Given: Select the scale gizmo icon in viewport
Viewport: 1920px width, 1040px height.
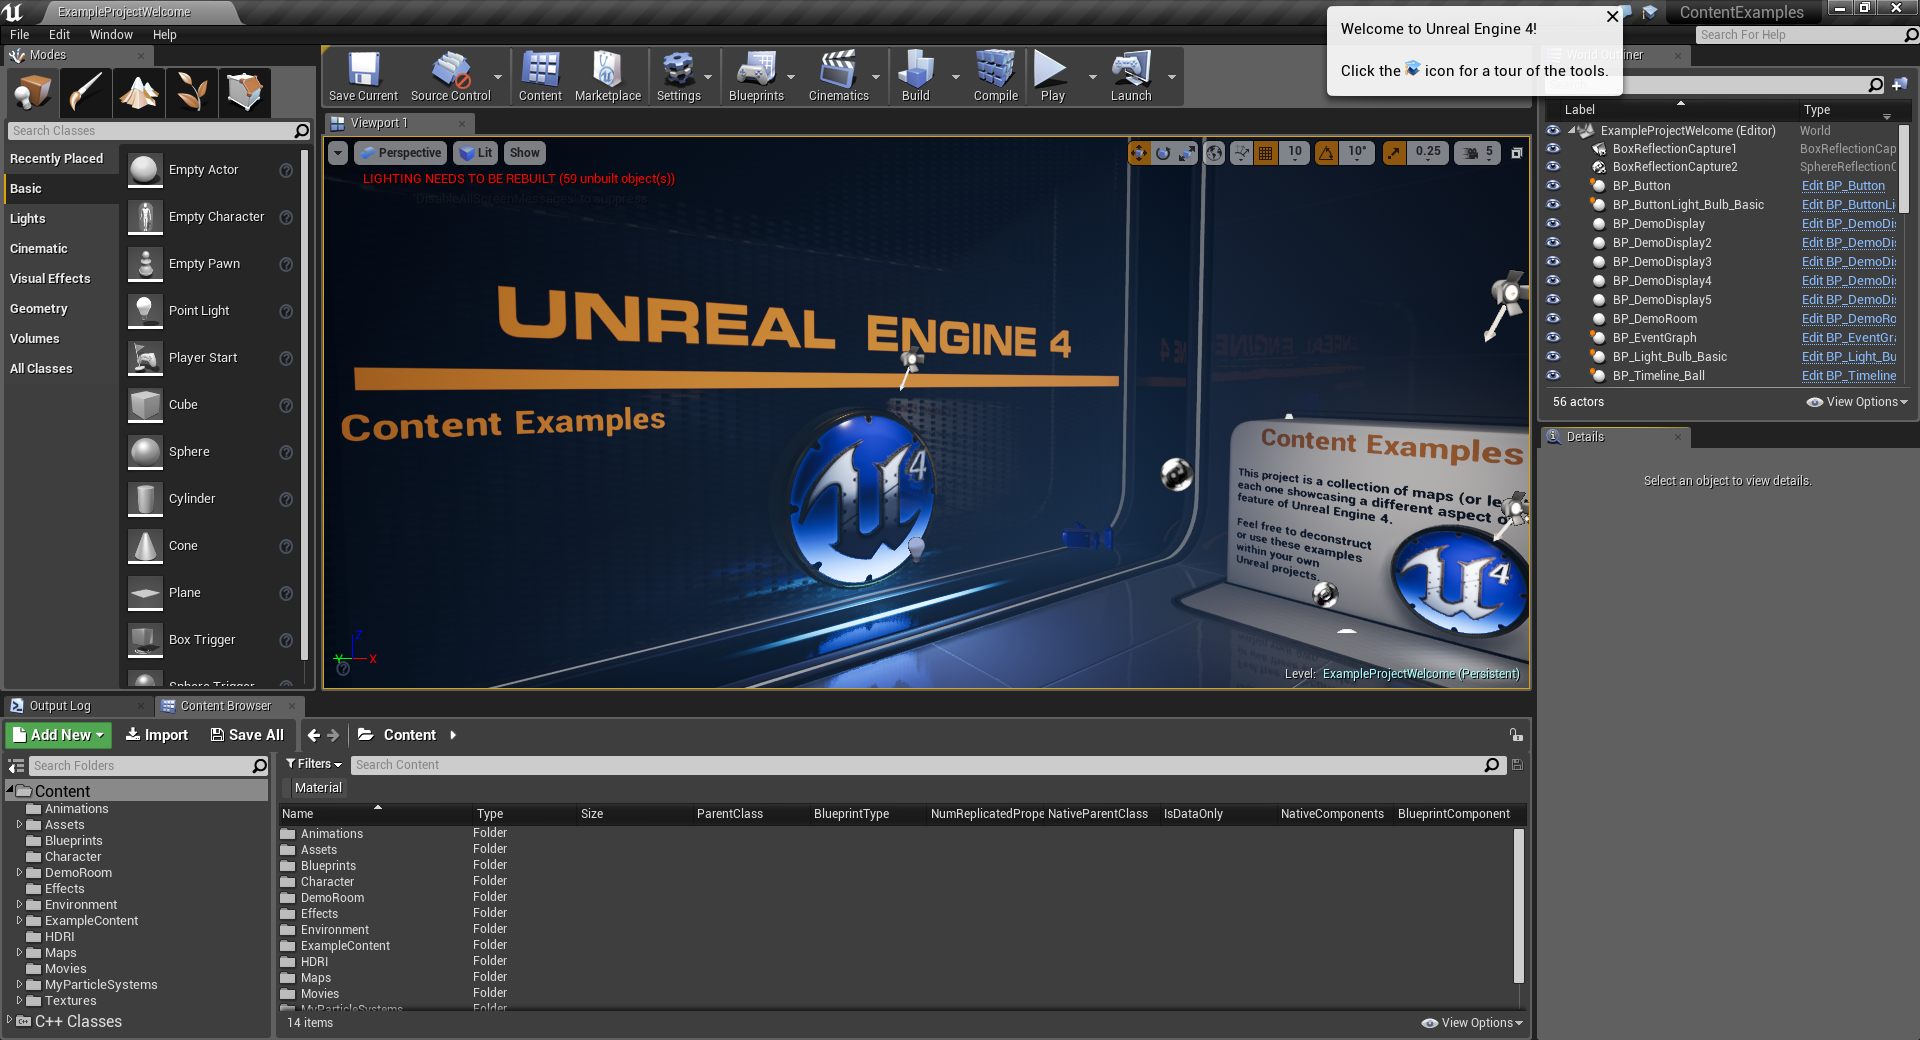Looking at the screenshot, I should [1187, 153].
